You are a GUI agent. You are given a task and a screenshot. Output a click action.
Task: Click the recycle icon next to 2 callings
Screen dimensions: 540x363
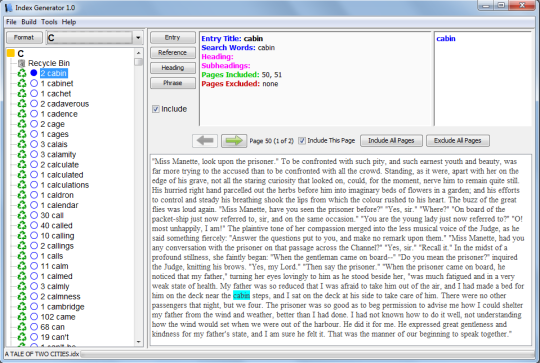pos(22,246)
